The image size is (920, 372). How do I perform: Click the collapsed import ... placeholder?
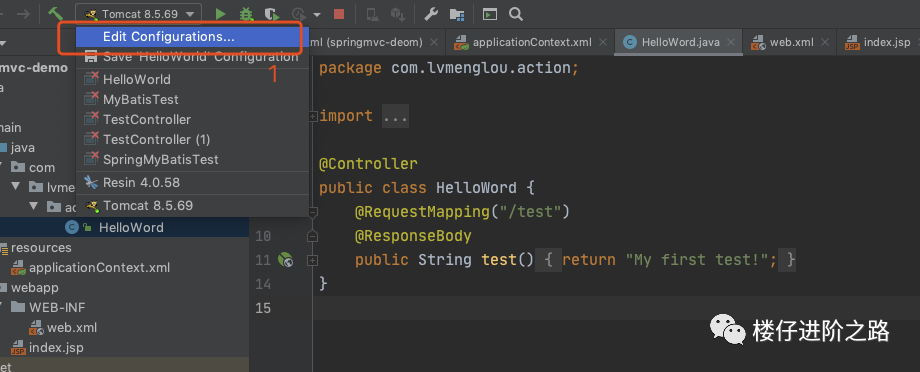395,116
